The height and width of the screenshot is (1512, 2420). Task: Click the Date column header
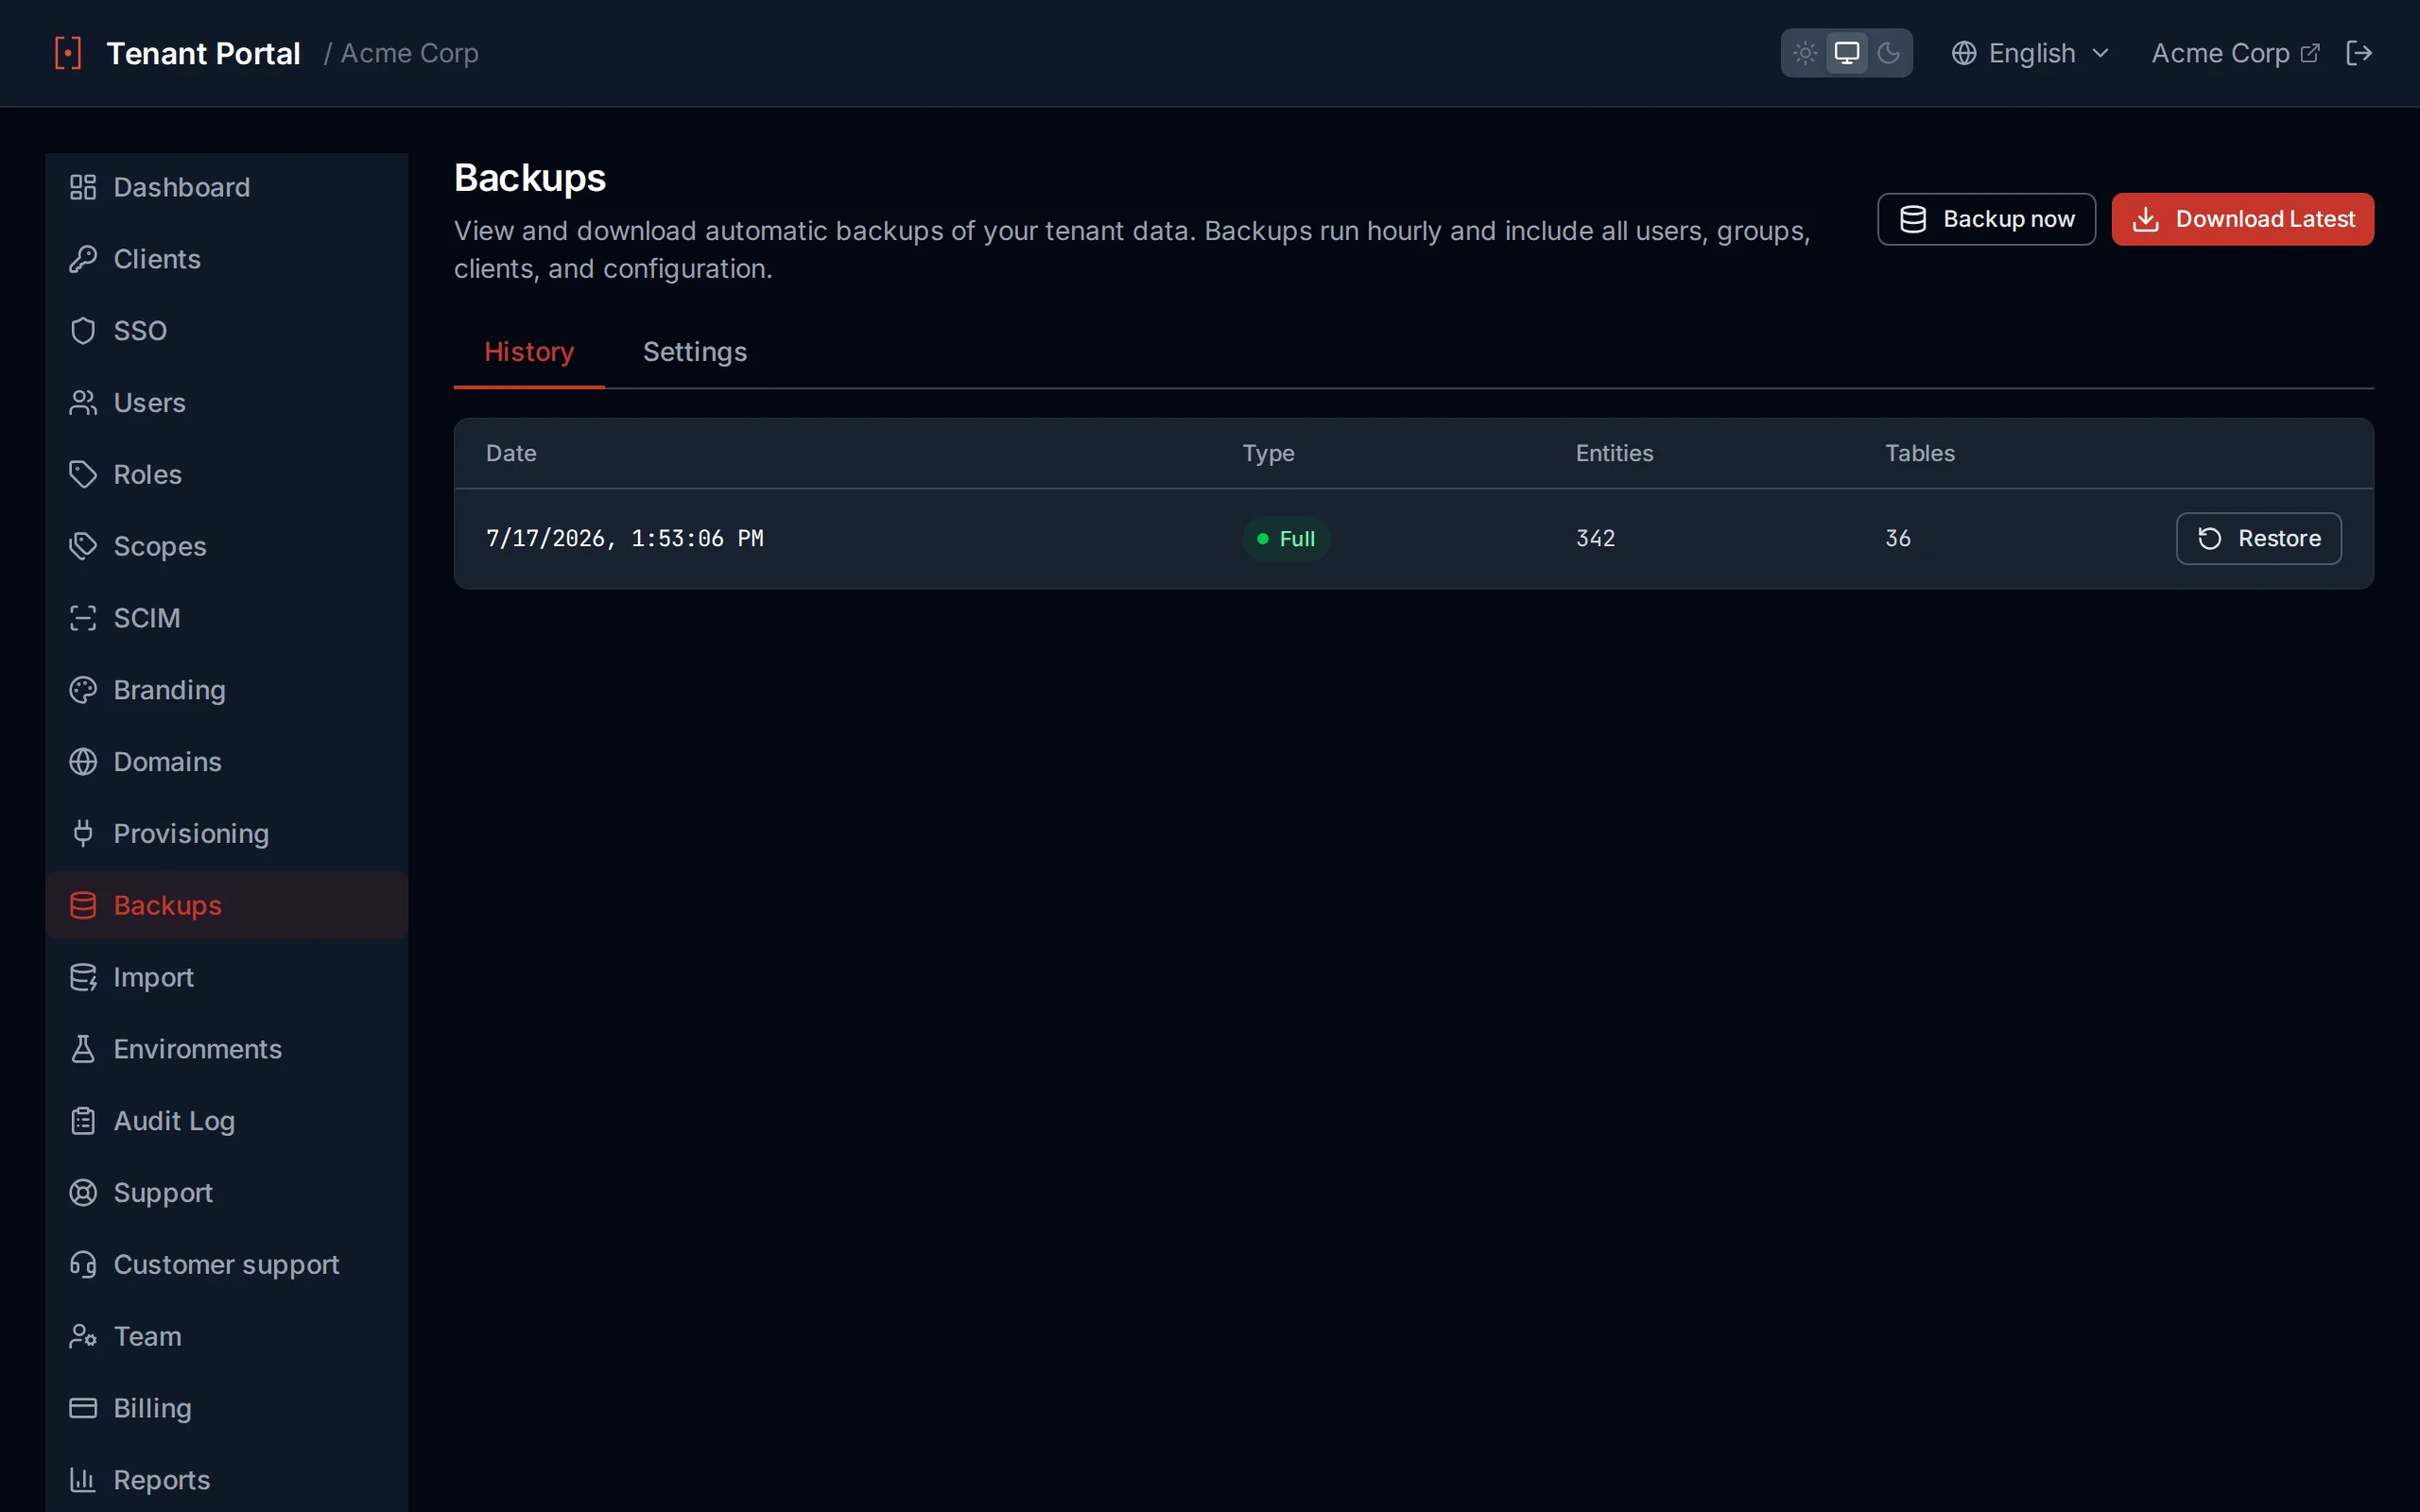(511, 453)
